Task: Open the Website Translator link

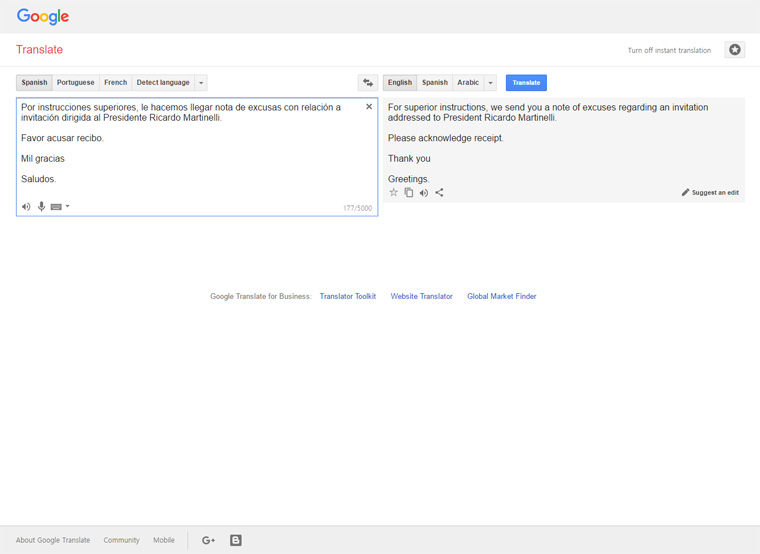Action: (422, 296)
